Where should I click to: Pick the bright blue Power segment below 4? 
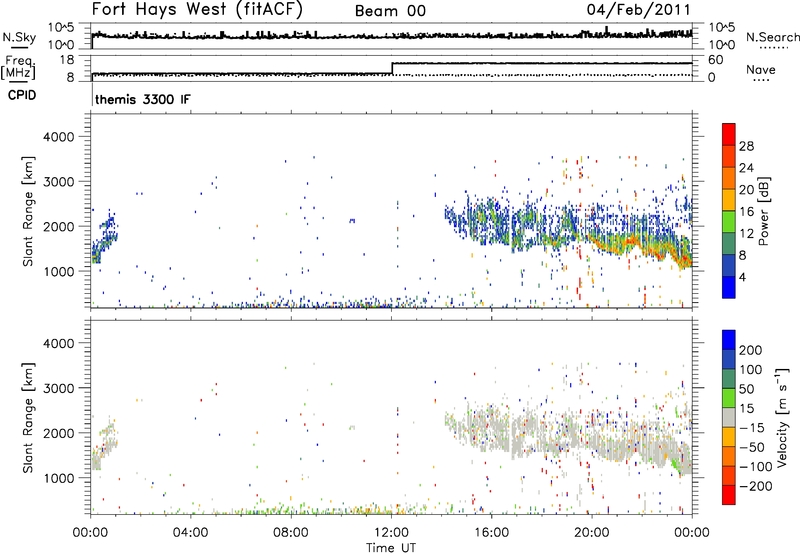[729, 287]
